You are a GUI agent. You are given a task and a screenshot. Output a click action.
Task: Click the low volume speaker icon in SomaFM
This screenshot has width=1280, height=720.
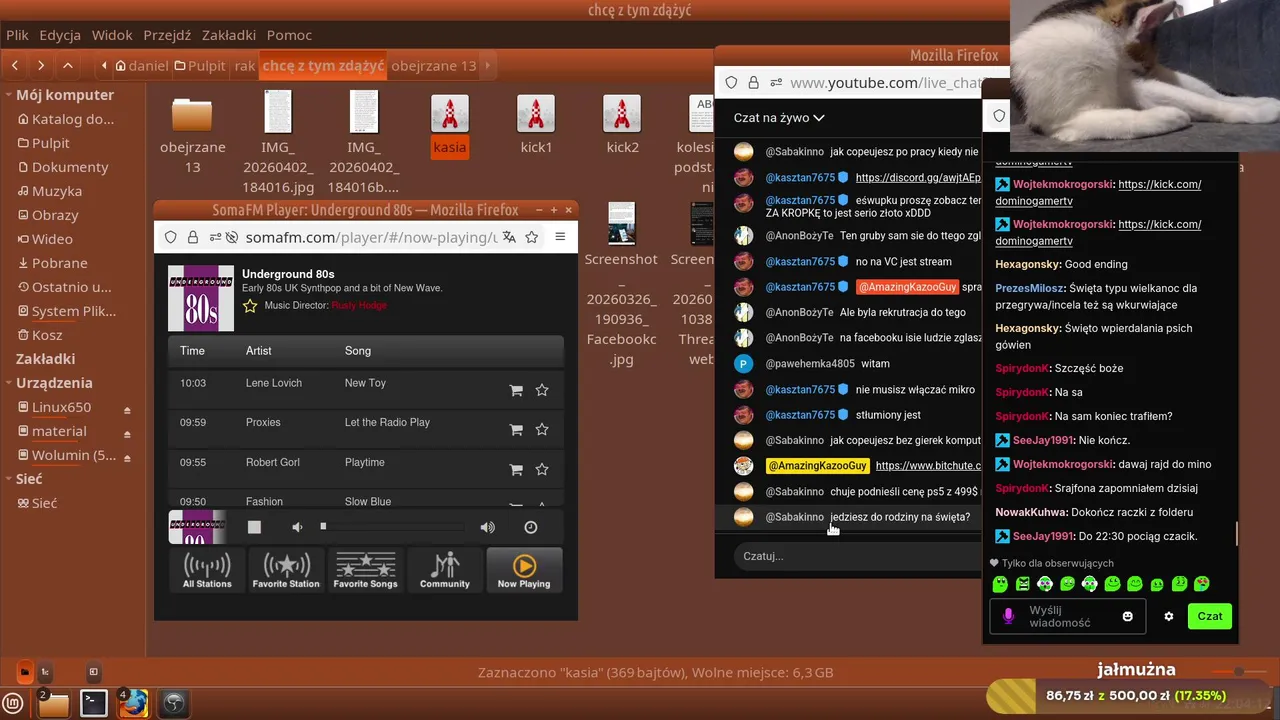[x=297, y=527]
